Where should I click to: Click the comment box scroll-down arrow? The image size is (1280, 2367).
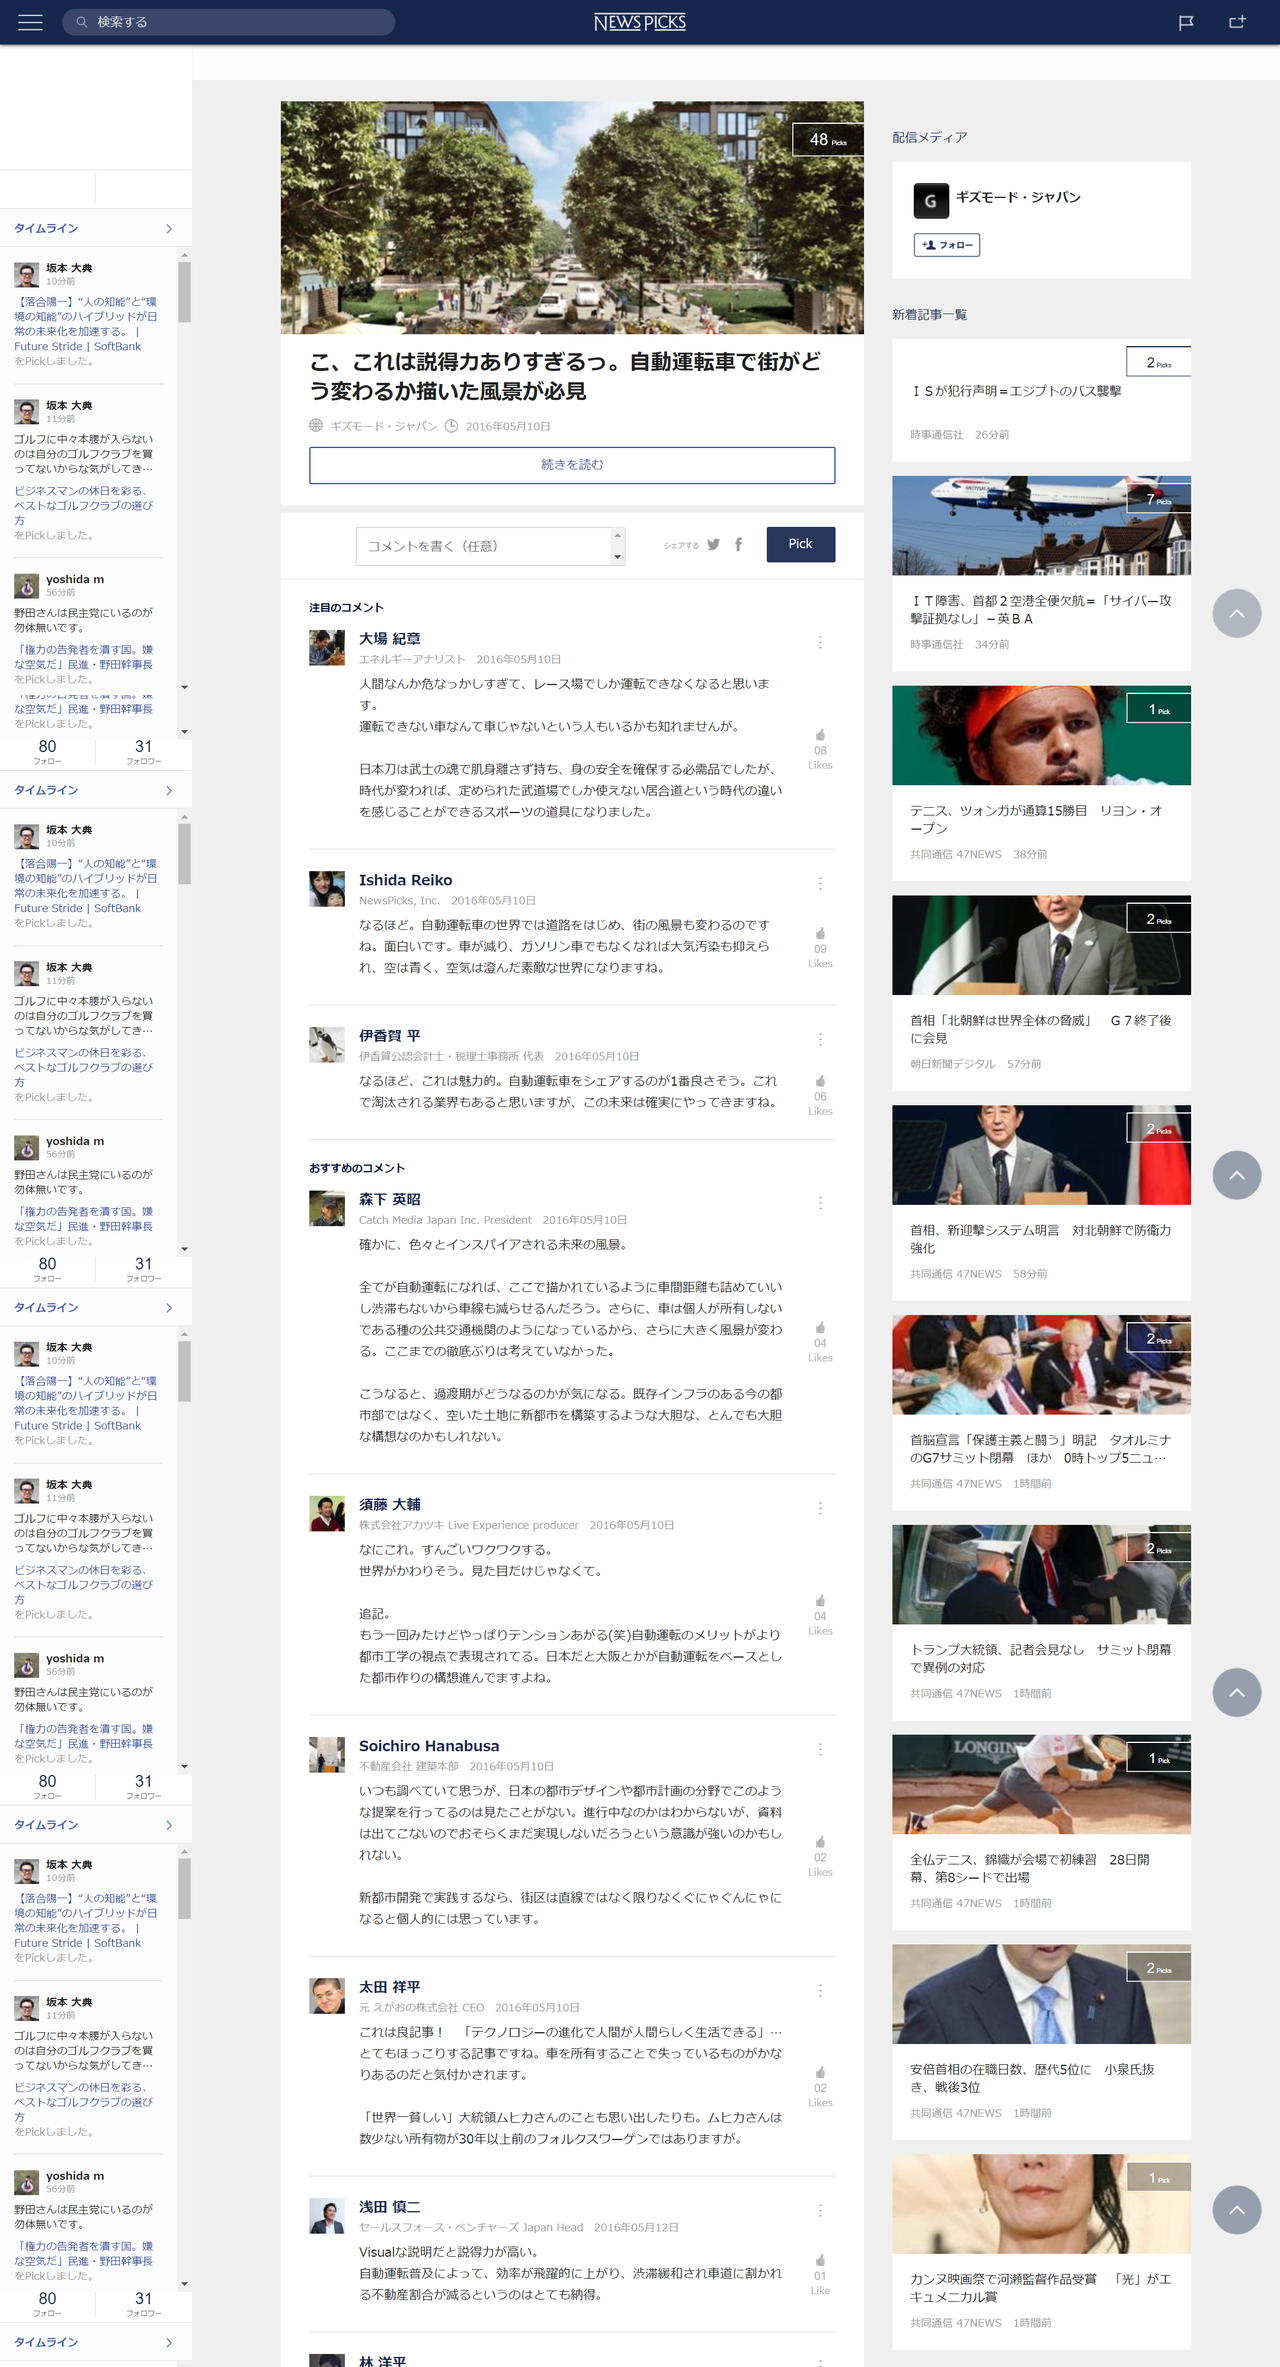coord(618,557)
